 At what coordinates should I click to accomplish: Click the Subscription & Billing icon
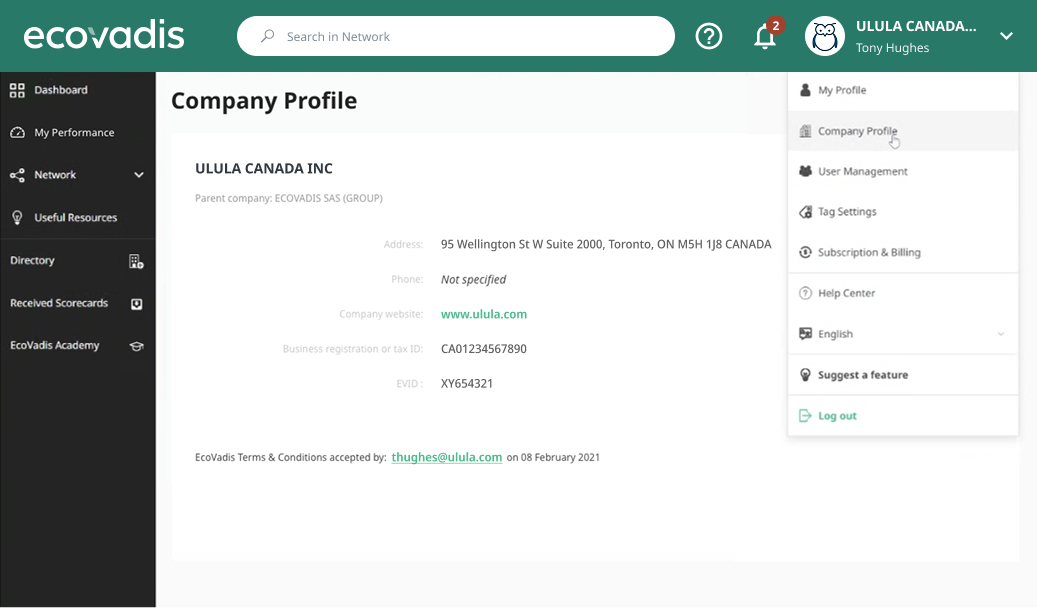point(805,252)
